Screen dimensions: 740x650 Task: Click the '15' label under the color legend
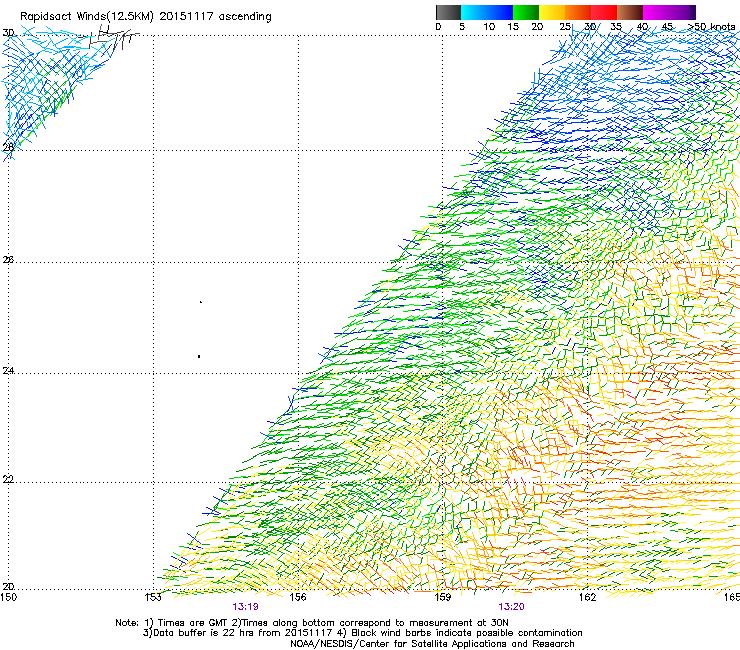513,27
